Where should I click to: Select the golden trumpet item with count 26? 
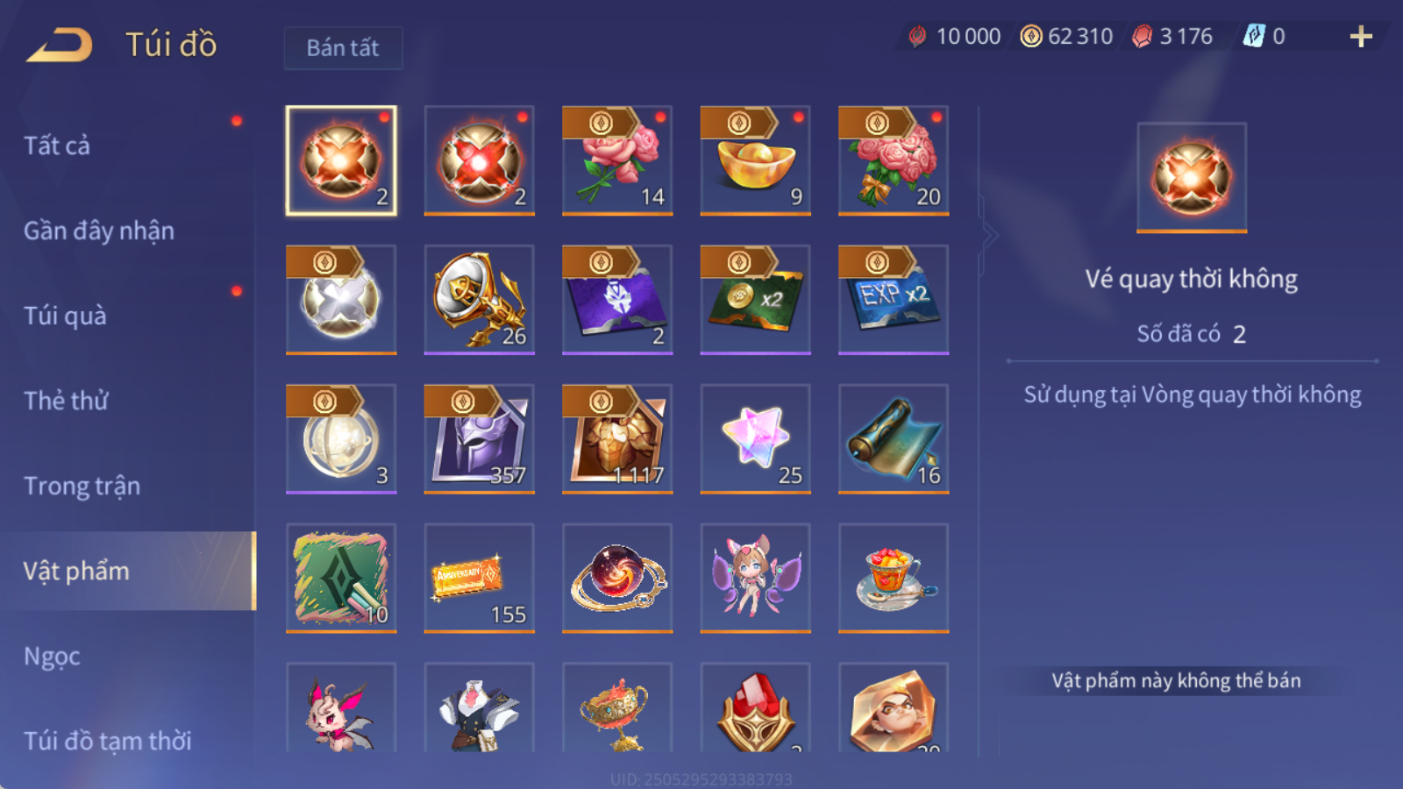(x=479, y=300)
